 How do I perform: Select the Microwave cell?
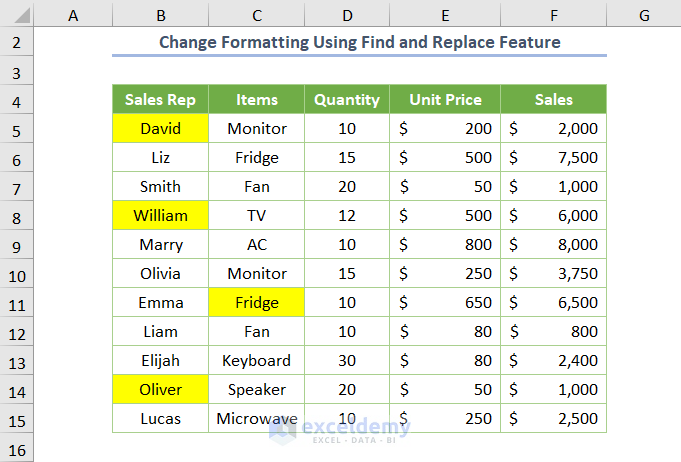[257, 419]
